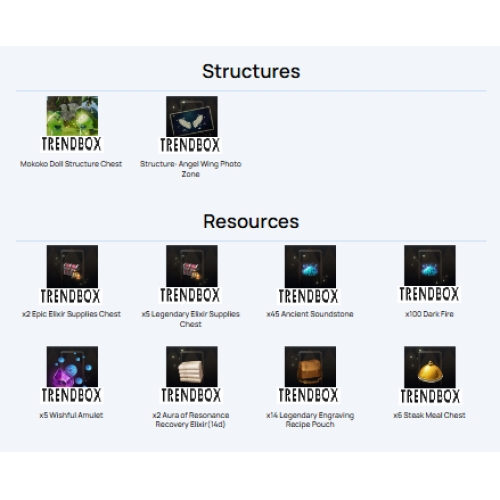
Task: Click Structure- Angel Wing Photo Zone text
Action: click(x=190, y=169)
